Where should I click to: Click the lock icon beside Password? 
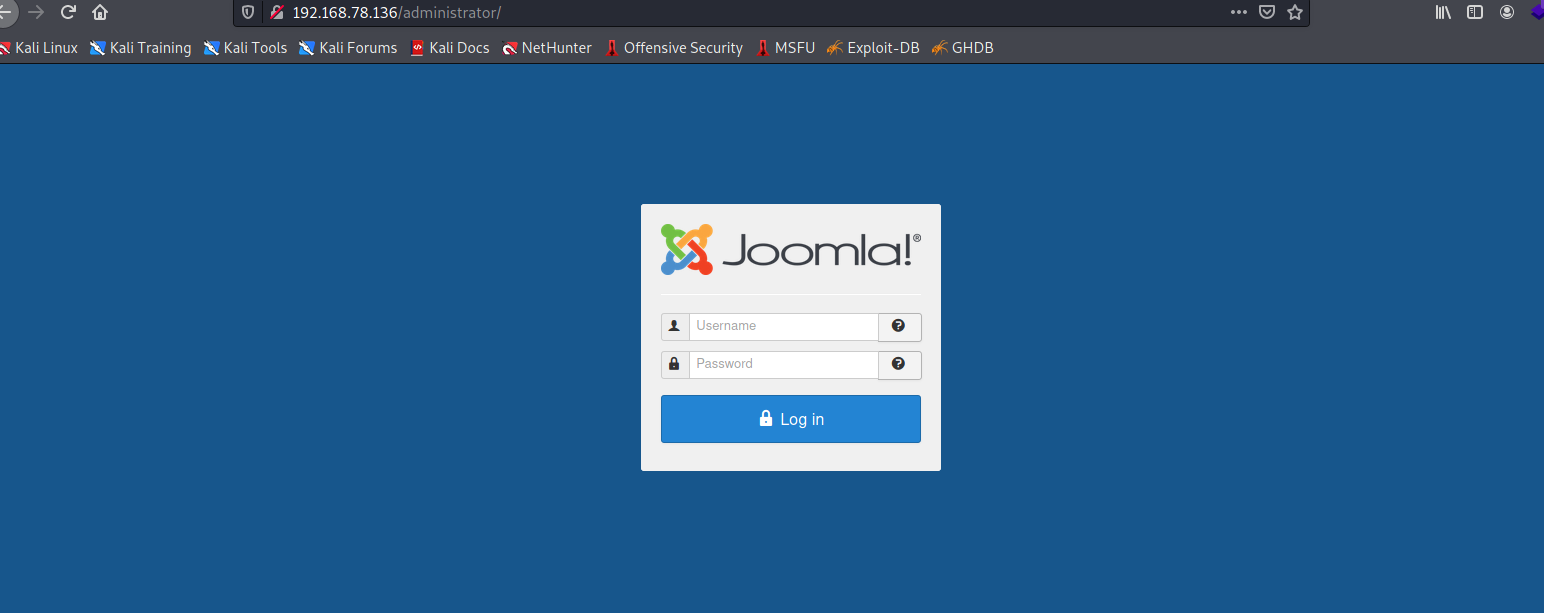pos(675,364)
